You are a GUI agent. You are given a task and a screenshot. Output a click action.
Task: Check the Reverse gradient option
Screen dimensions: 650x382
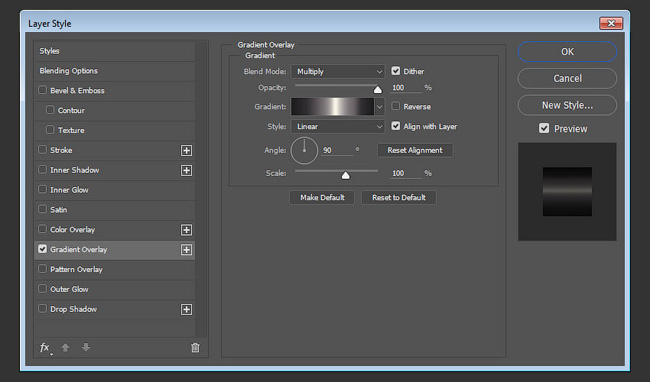click(396, 106)
